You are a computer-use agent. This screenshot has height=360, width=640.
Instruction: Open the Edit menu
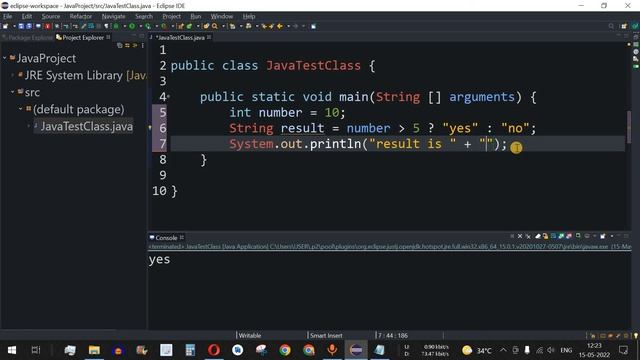pos(27,16)
